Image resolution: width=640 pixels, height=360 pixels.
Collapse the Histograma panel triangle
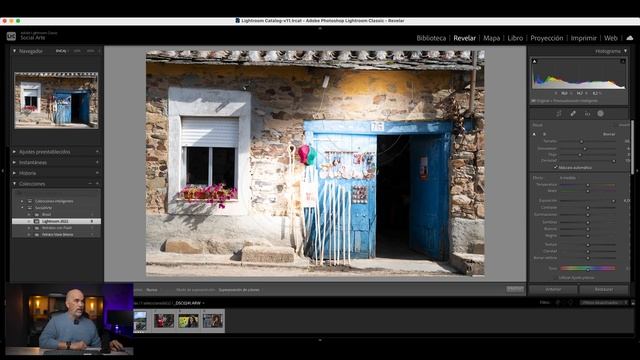625,51
